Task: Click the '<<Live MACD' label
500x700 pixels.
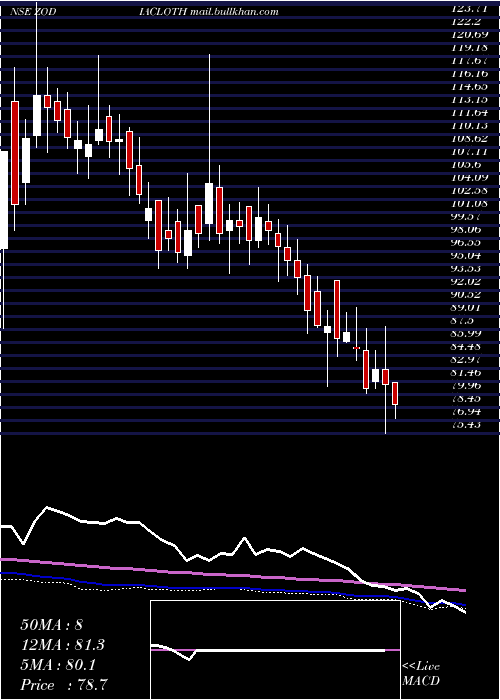Action: (x=421, y=674)
